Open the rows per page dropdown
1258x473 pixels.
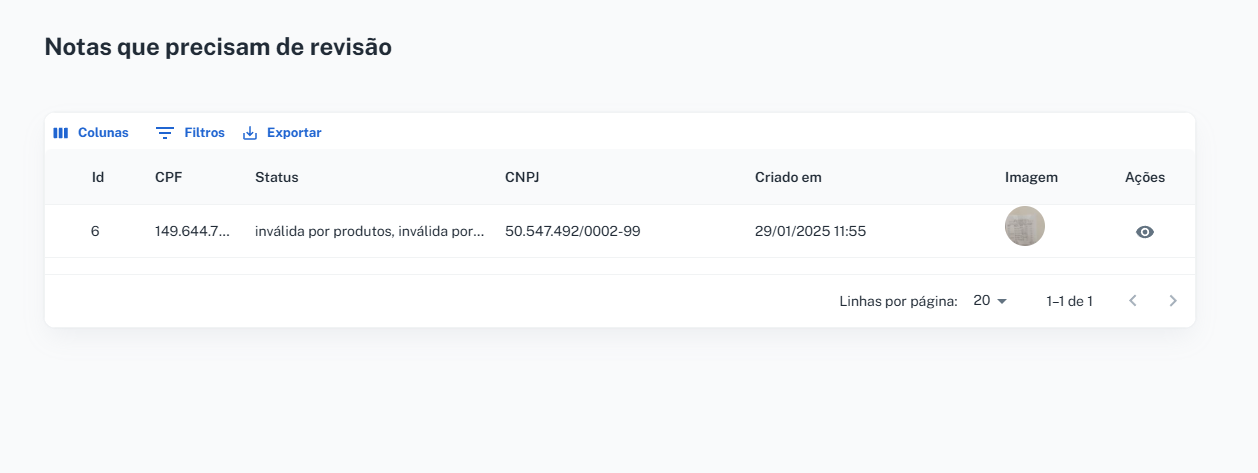click(x=990, y=301)
